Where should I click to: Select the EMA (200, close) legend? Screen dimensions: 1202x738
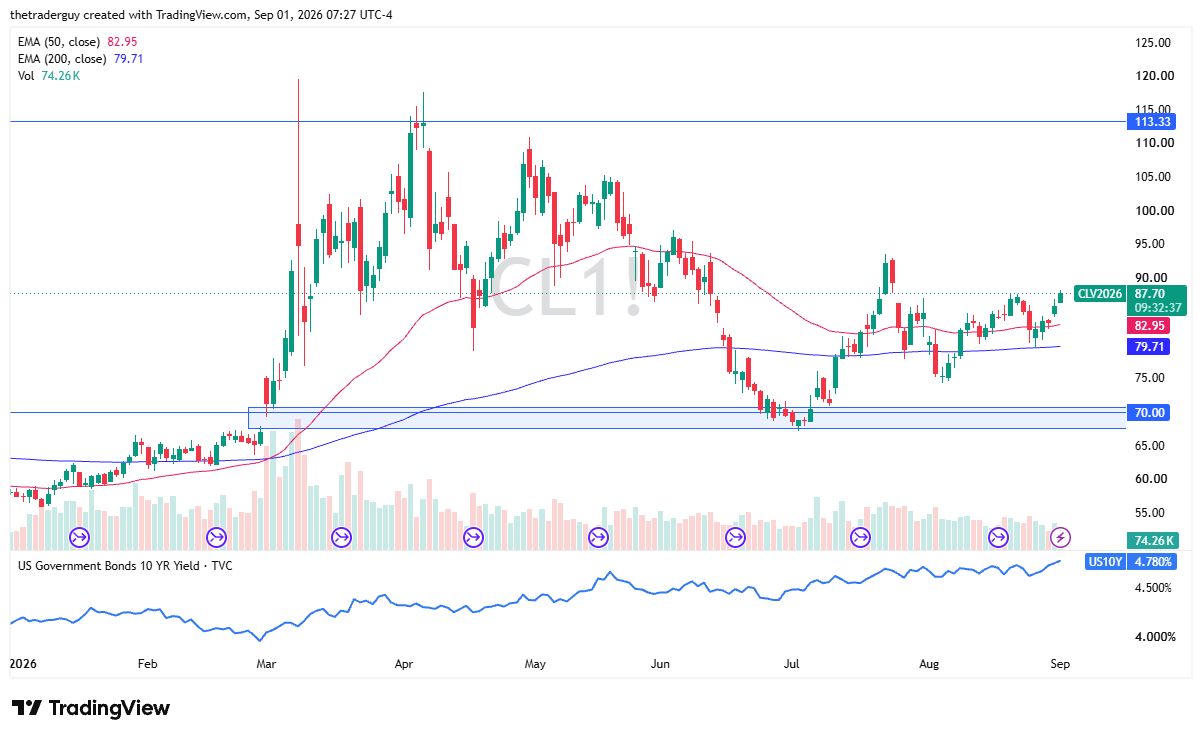click(x=81, y=58)
